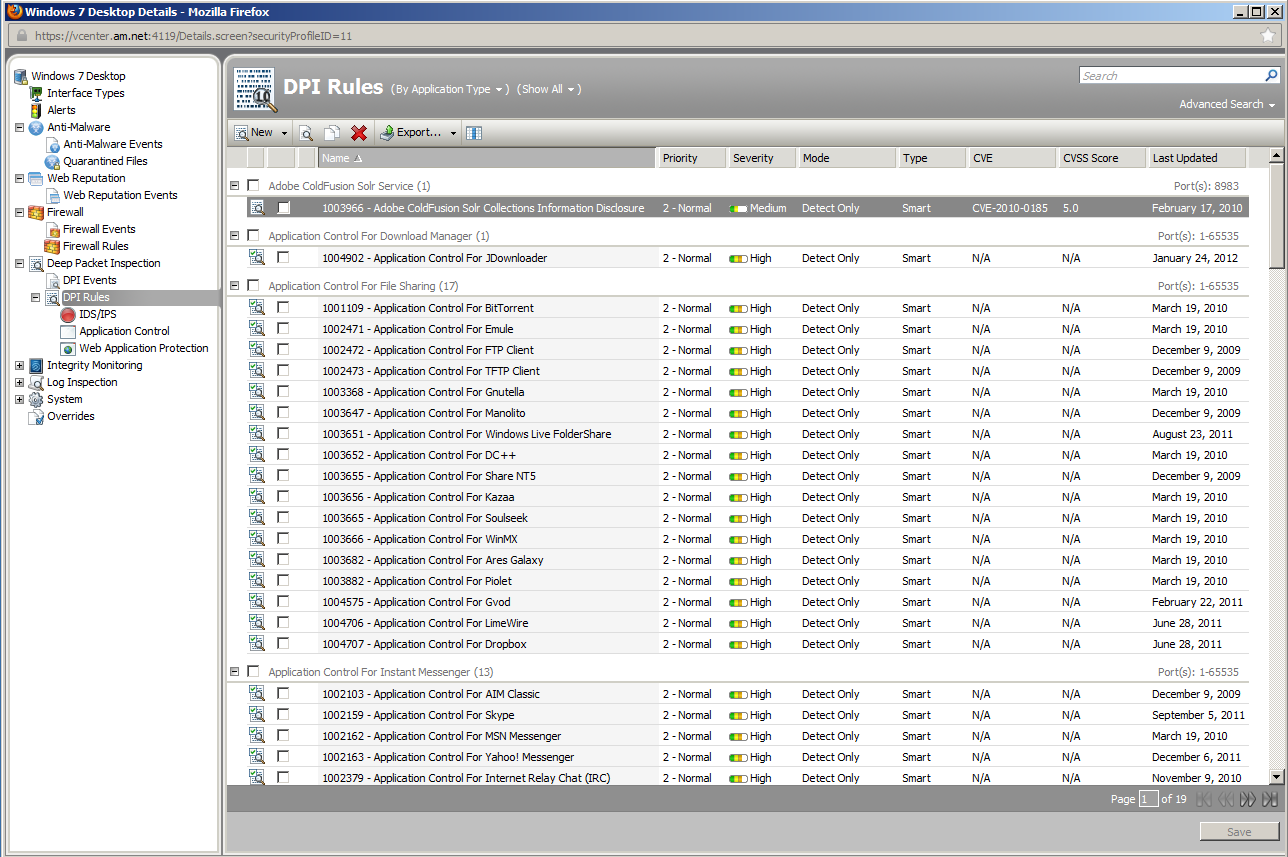The height and width of the screenshot is (857, 1288).
Task: Check the box for Application Control For Skype
Action: [283, 715]
